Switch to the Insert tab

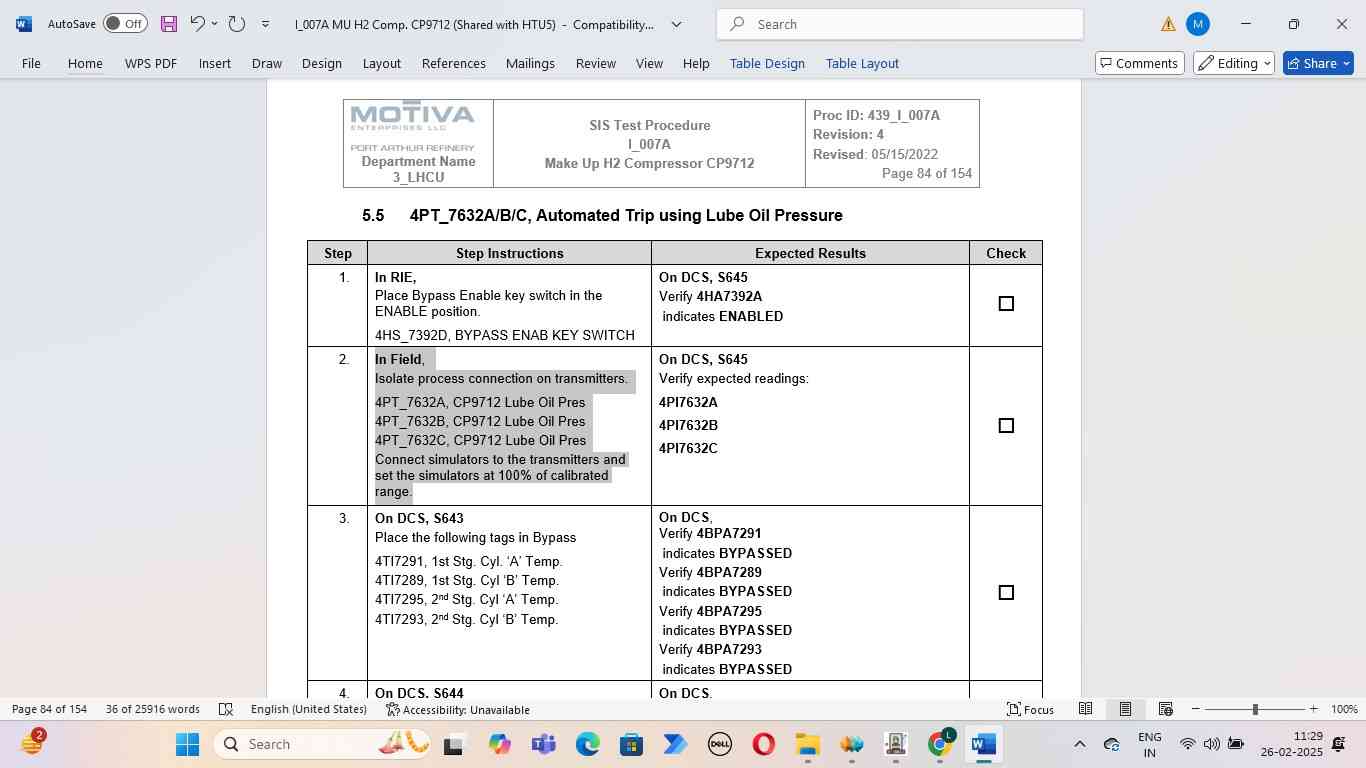(x=215, y=63)
